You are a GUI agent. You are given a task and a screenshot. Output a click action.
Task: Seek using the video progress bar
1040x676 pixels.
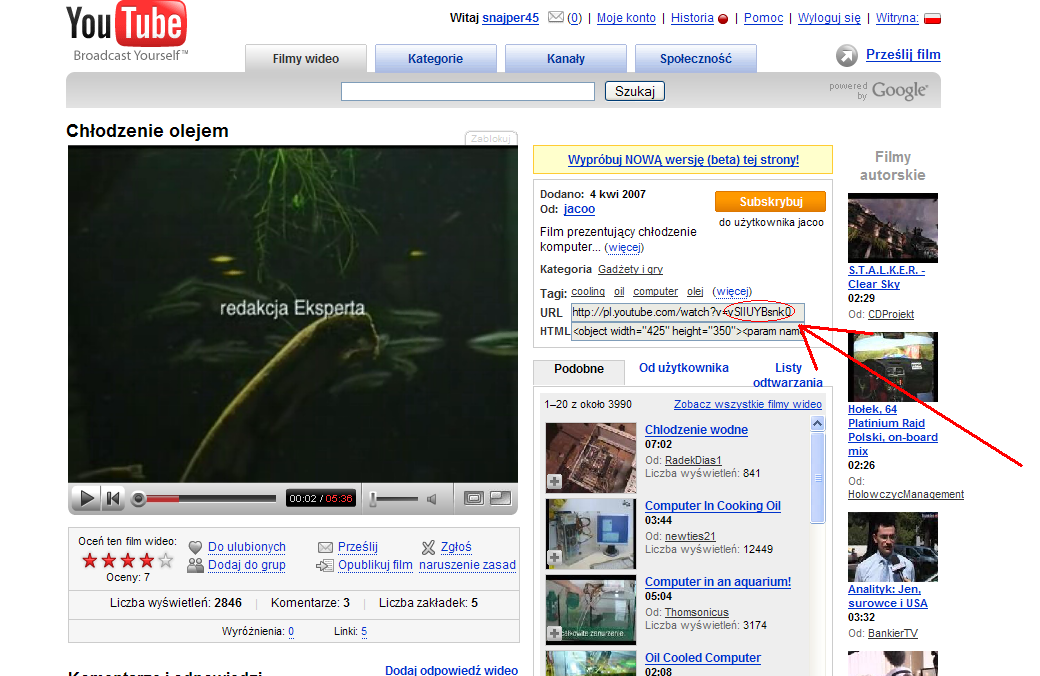point(211,498)
